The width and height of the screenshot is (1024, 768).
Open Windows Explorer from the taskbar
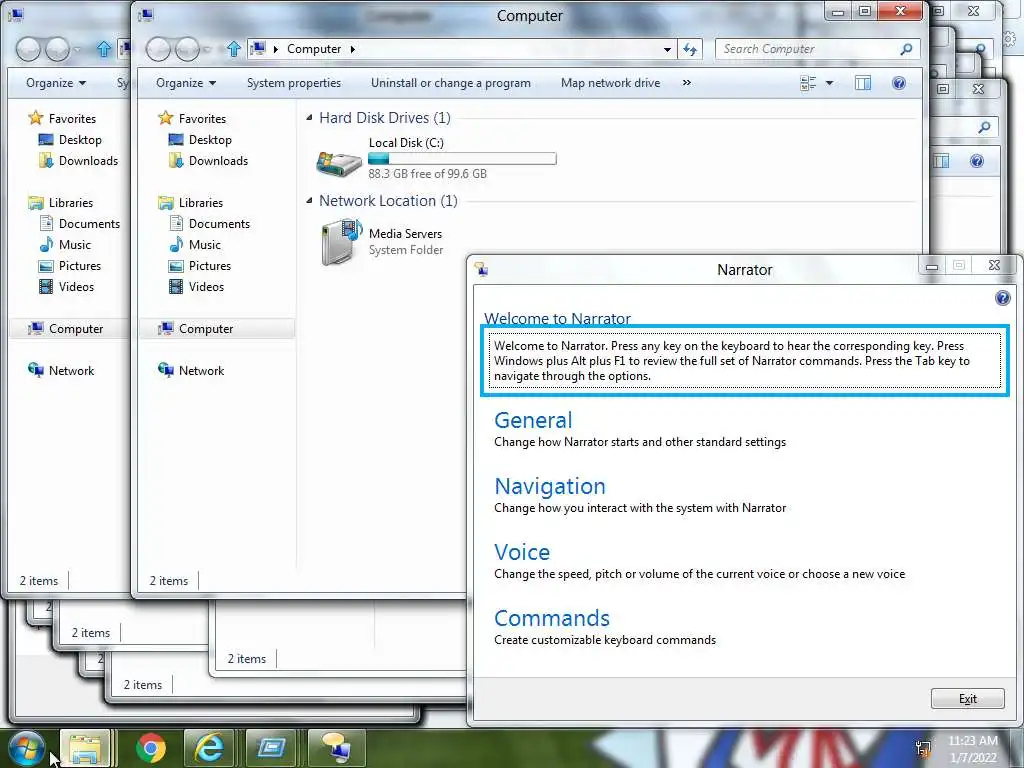click(86, 748)
